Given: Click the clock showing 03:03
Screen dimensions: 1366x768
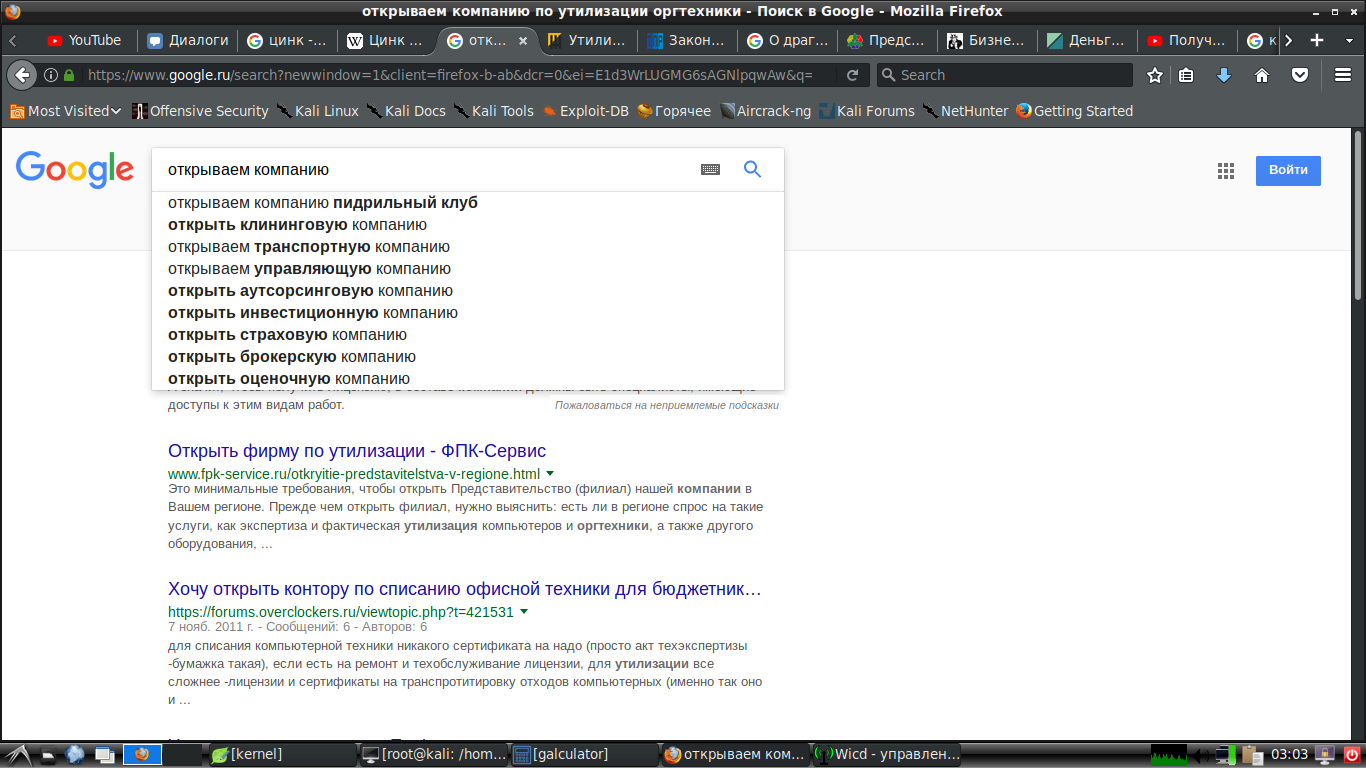Looking at the screenshot, I should point(1289,754).
